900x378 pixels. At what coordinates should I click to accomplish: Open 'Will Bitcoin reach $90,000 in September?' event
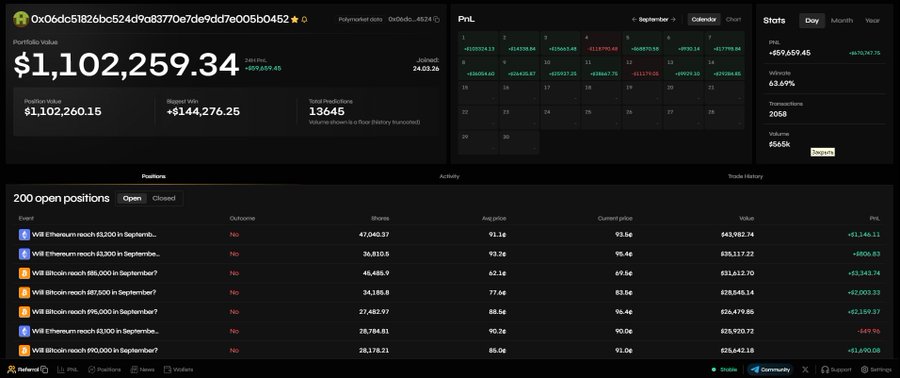[95, 350]
